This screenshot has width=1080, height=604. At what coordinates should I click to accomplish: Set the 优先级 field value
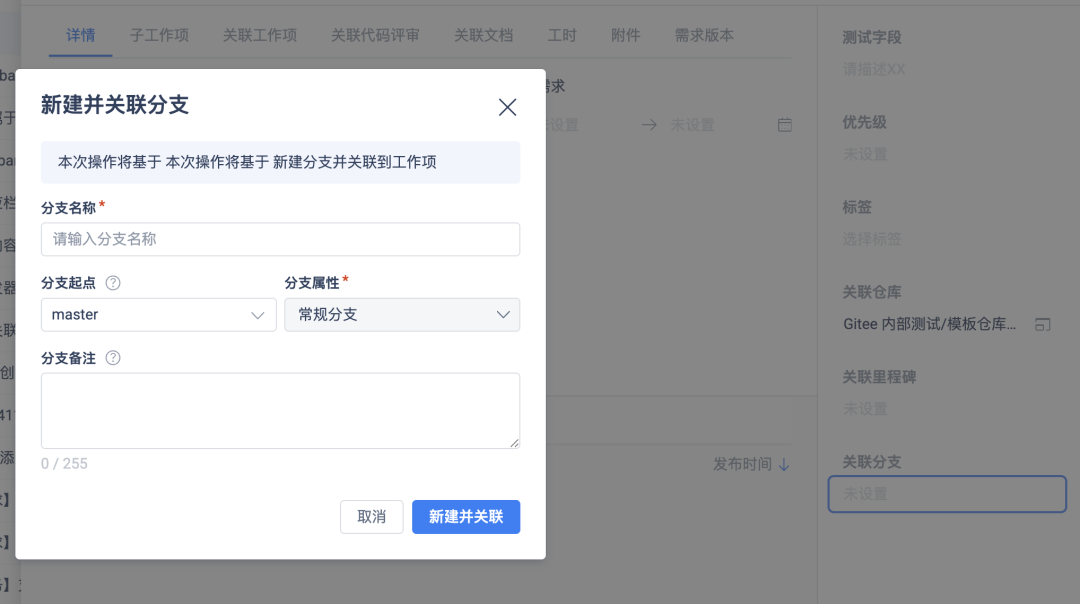coord(866,154)
